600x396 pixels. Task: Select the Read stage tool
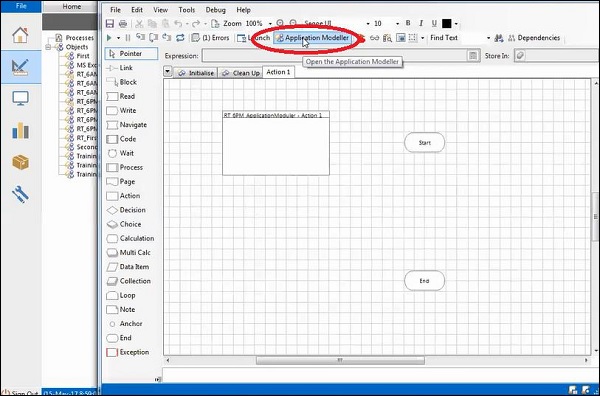(x=121, y=96)
